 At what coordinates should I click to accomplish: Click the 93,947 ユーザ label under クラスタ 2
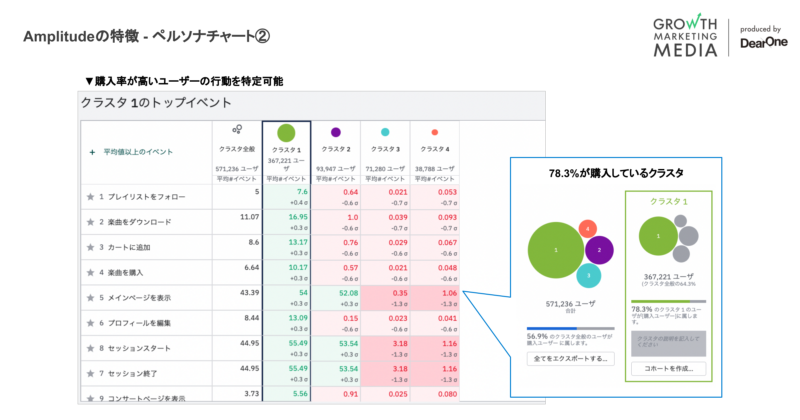pyautogui.click(x=336, y=169)
